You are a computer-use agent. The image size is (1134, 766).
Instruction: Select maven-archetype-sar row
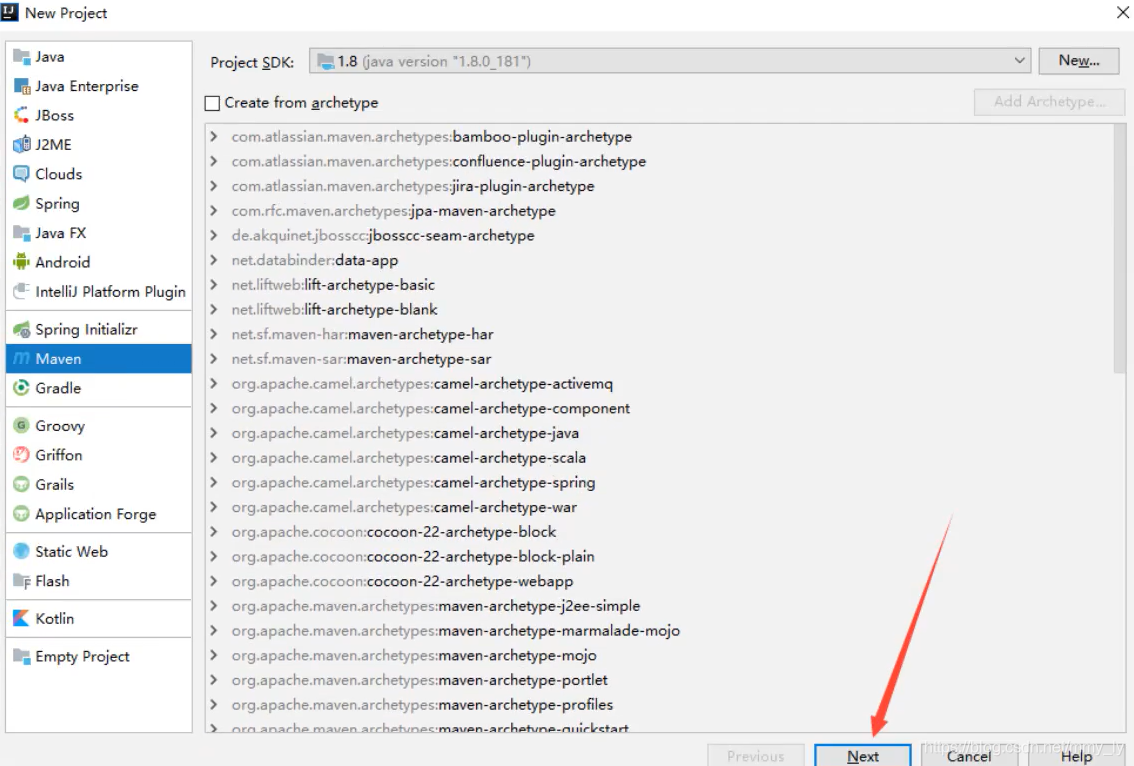pyautogui.click(x=659, y=359)
